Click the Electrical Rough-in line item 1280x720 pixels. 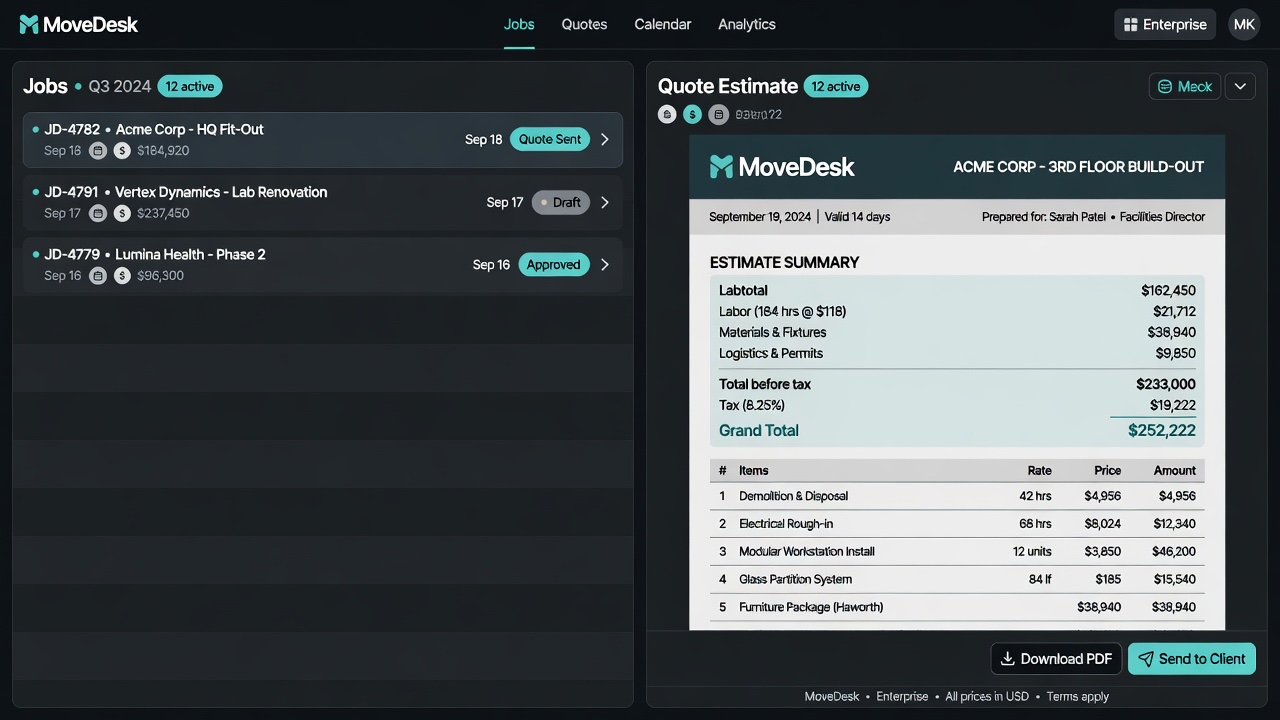(x=957, y=524)
